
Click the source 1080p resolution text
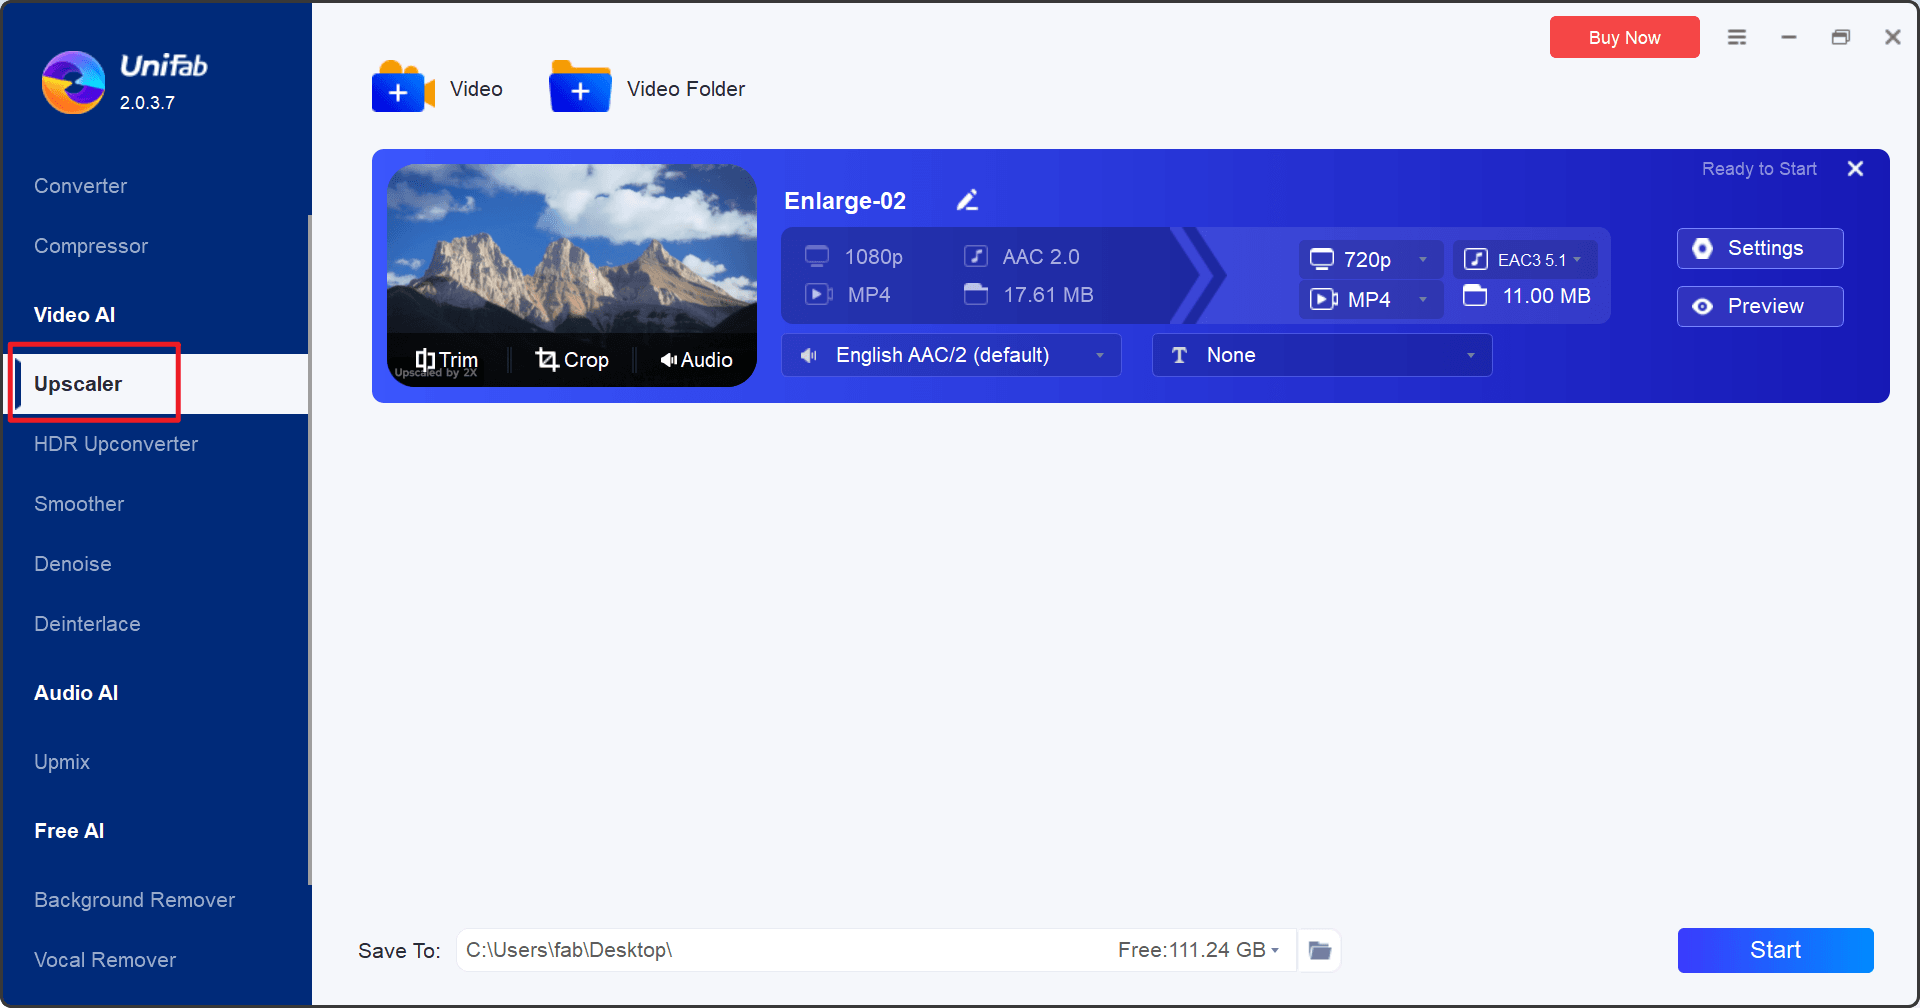pos(873,257)
